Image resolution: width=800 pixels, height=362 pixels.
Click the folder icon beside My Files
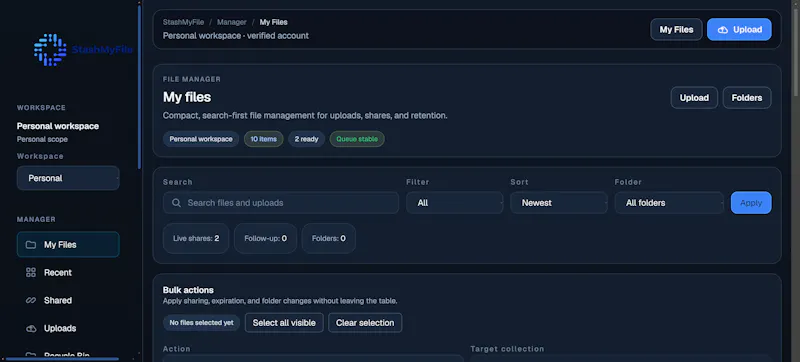[31, 245]
